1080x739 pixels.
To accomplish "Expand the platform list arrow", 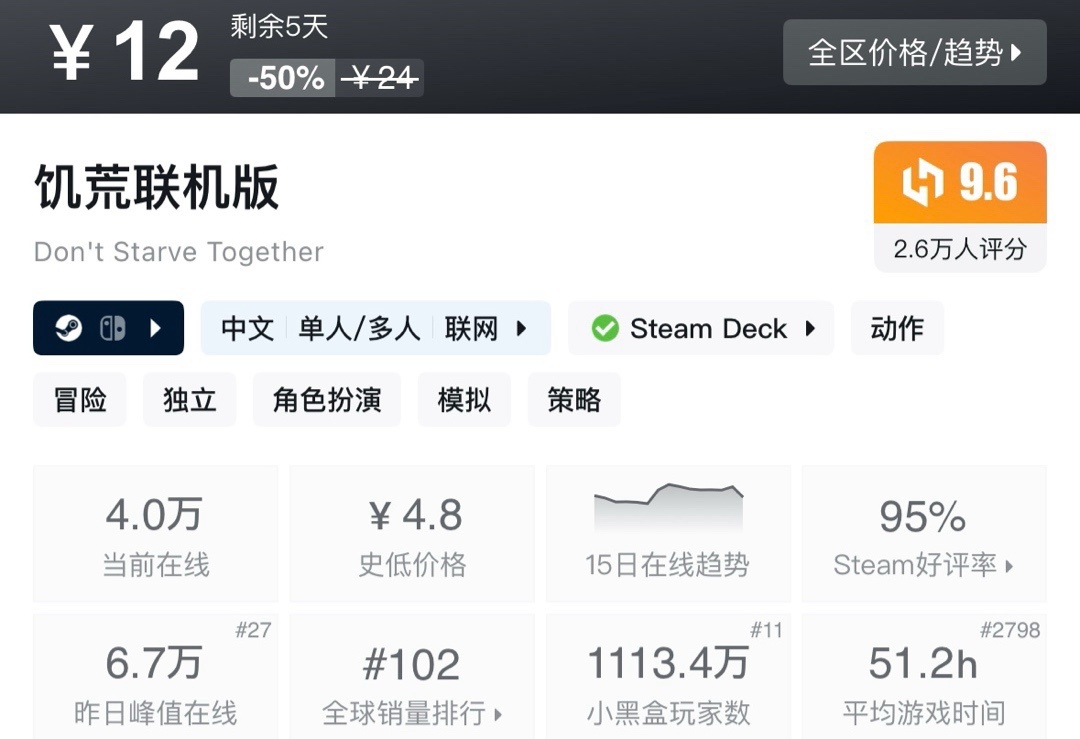I will [x=156, y=328].
